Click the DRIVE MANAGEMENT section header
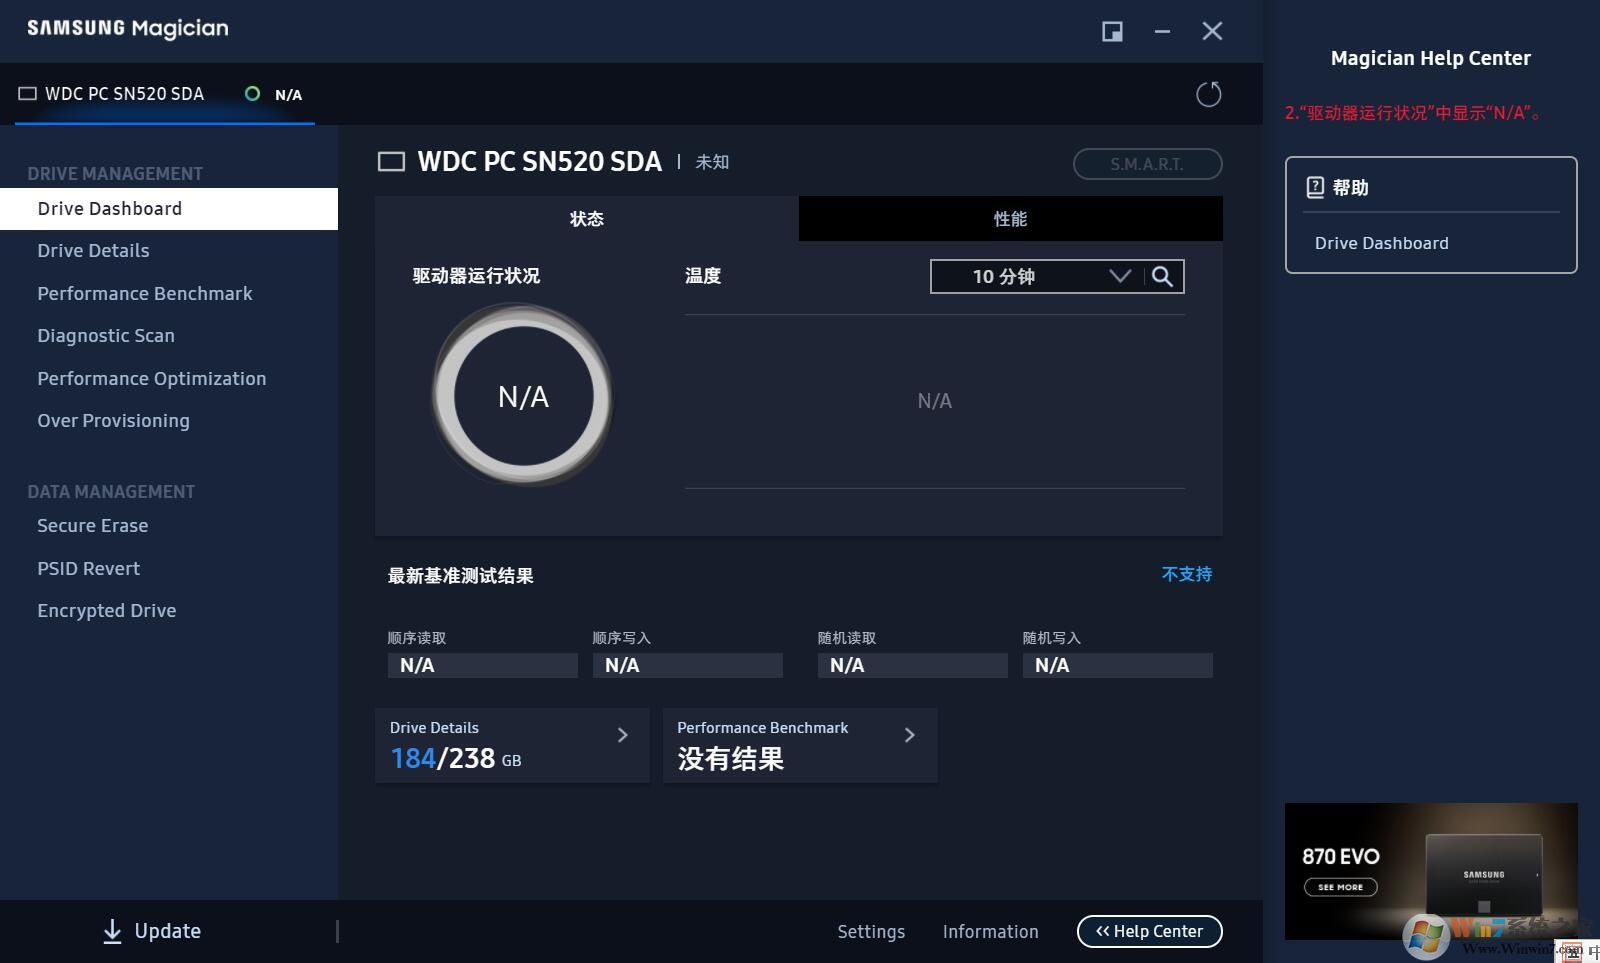This screenshot has height=963, width=1600. pos(115,174)
